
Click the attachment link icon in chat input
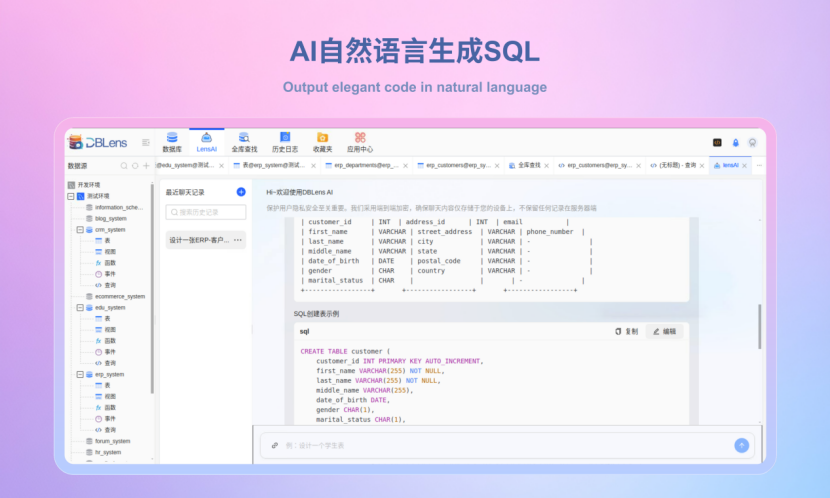pyautogui.click(x=275, y=445)
